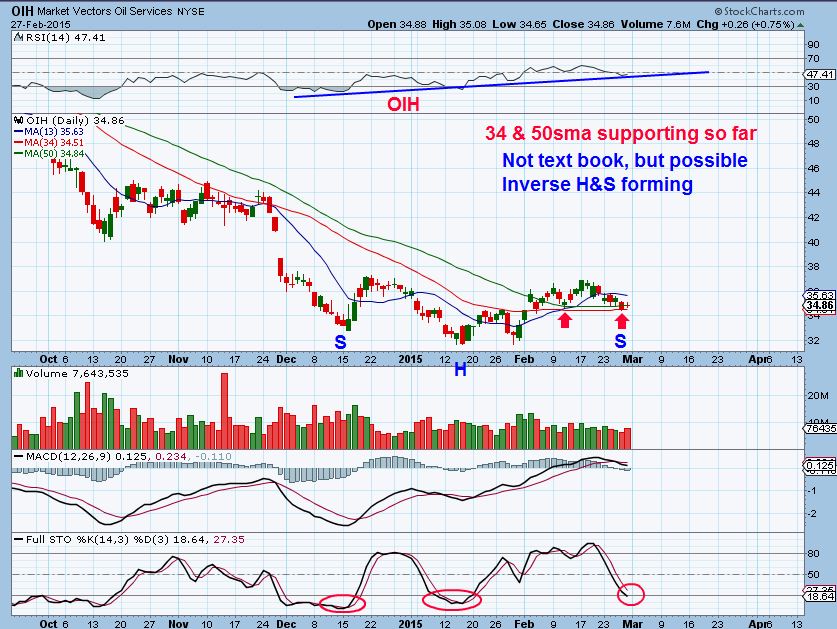Click the 27.35 stochastic %D value
837x629 pixels.
click(229, 539)
